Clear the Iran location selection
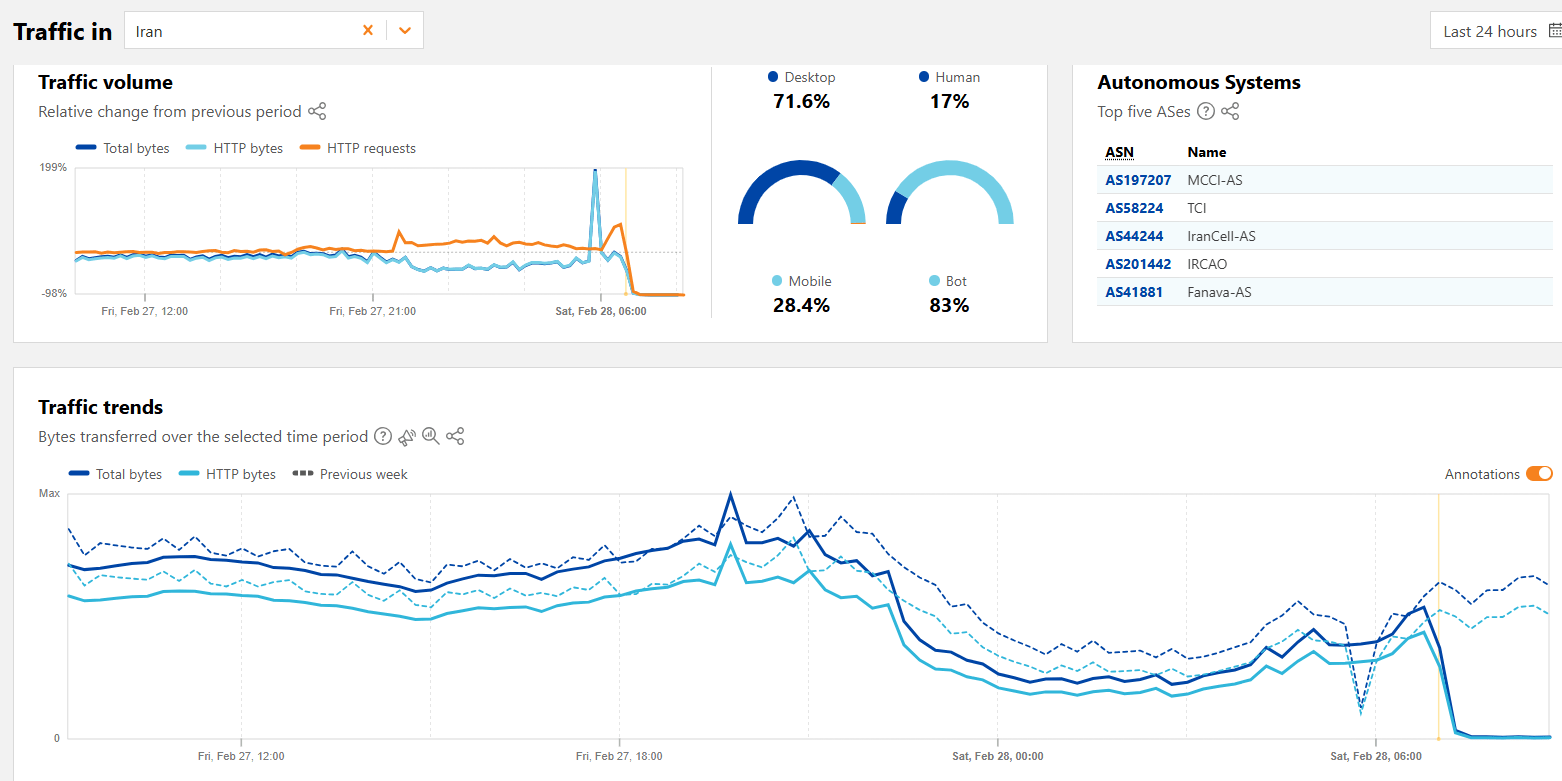1562x781 pixels. (x=368, y=31)
